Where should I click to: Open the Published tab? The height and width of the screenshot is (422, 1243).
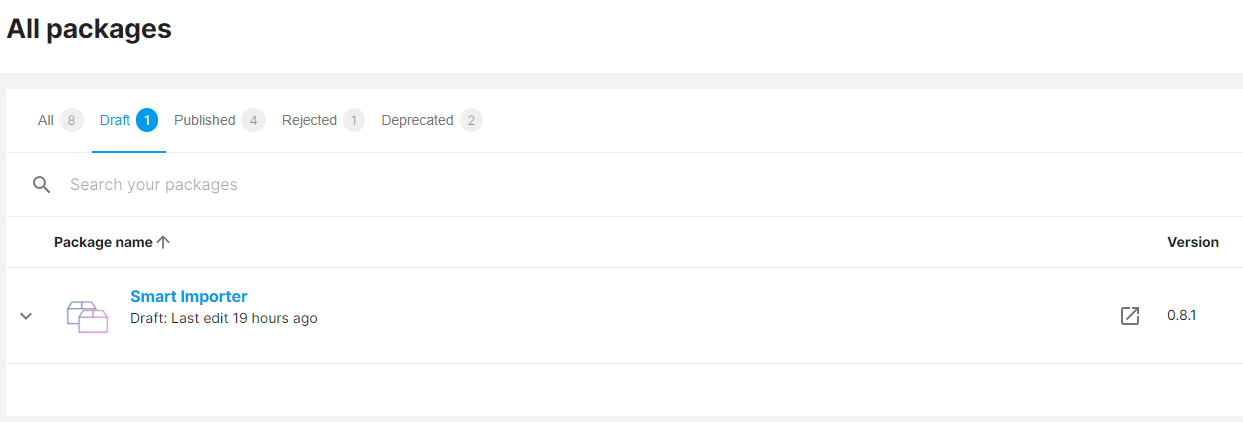coord(220,120)
